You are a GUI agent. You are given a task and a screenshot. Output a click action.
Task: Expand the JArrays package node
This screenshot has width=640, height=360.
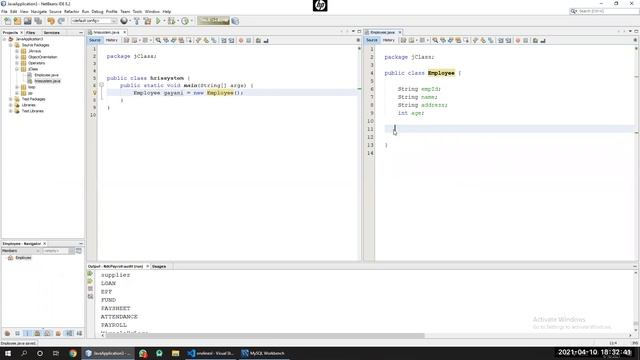17,51
